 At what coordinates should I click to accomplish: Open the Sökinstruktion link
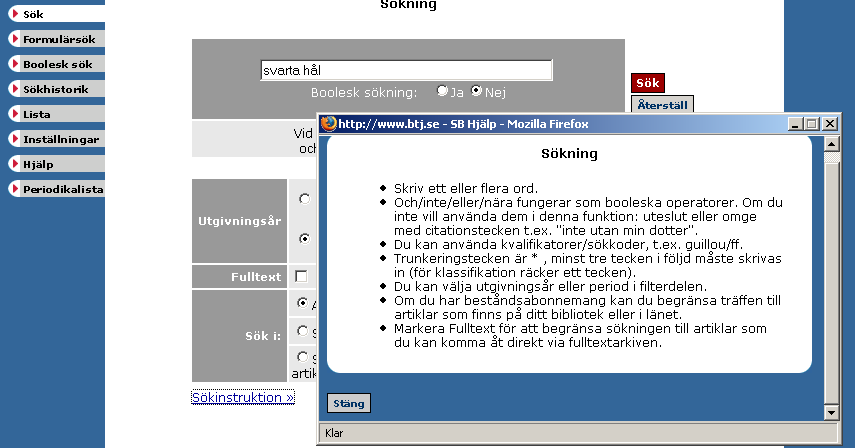(x=243, y=397)
